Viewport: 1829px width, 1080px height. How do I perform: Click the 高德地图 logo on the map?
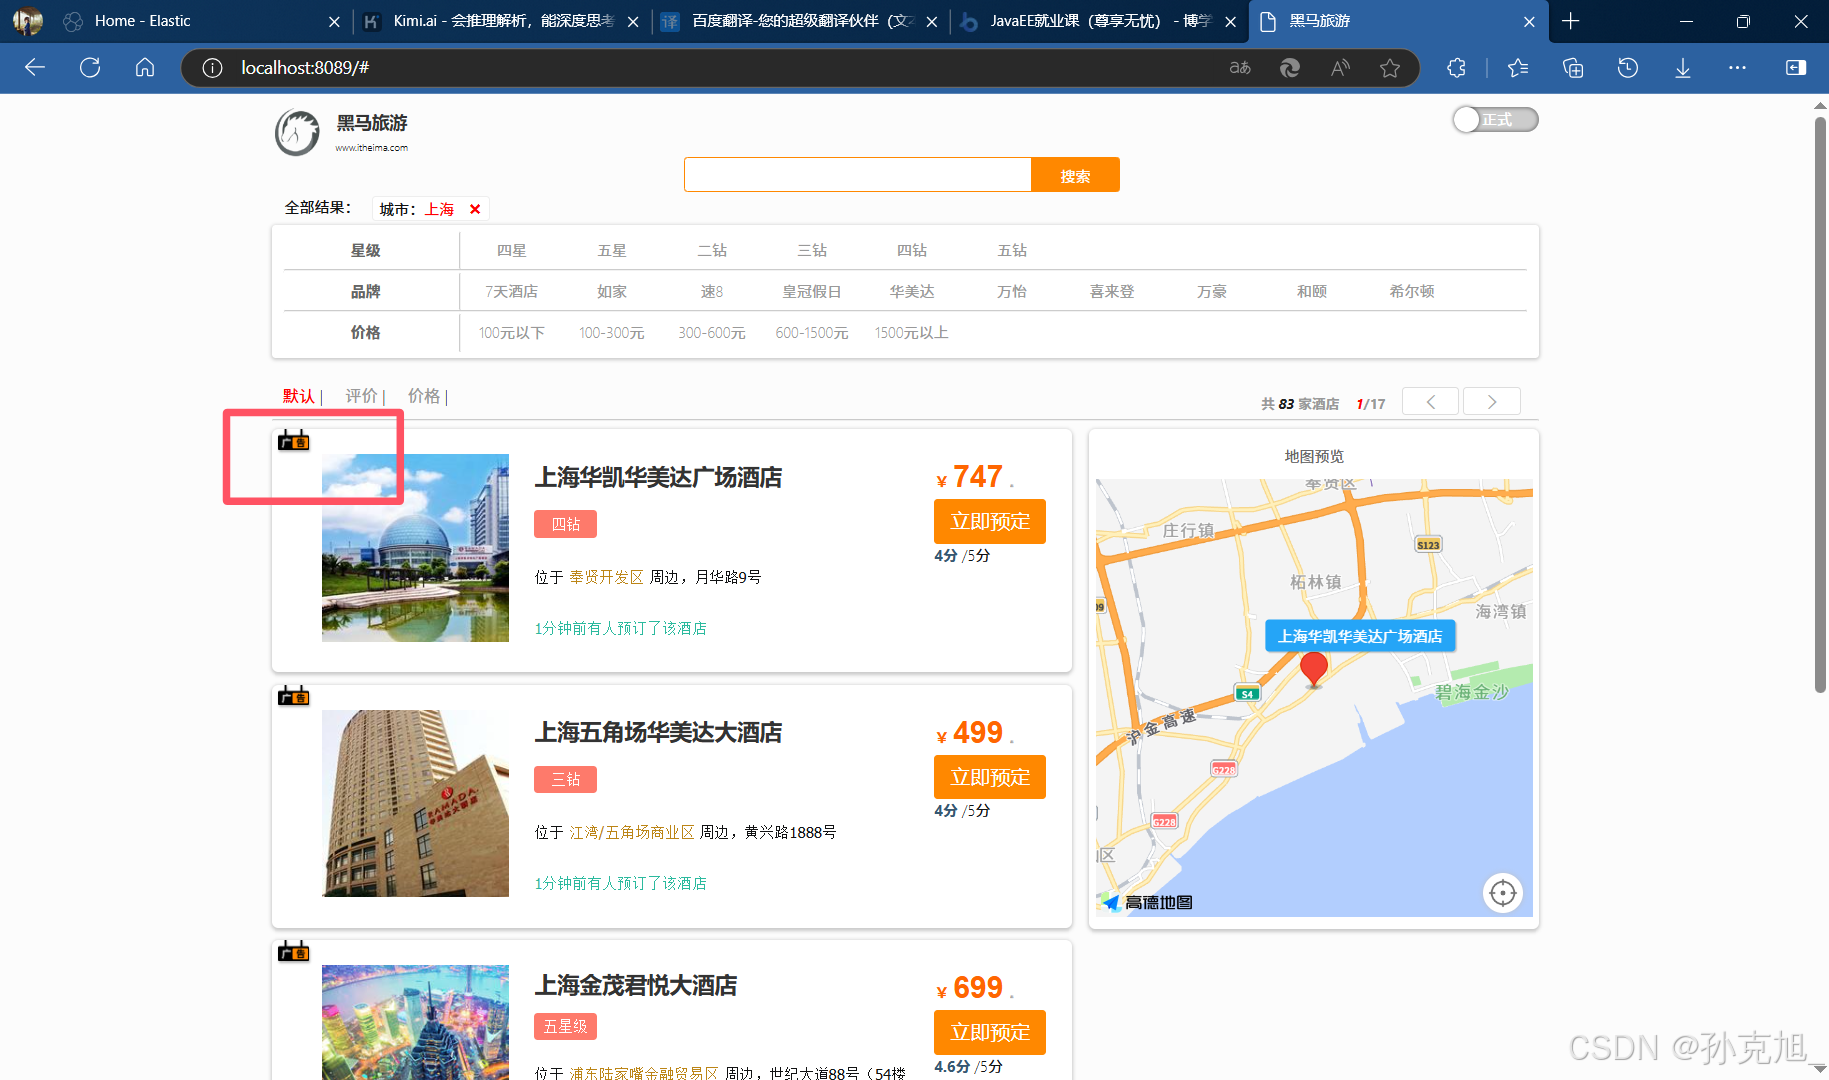[1148, 902]
